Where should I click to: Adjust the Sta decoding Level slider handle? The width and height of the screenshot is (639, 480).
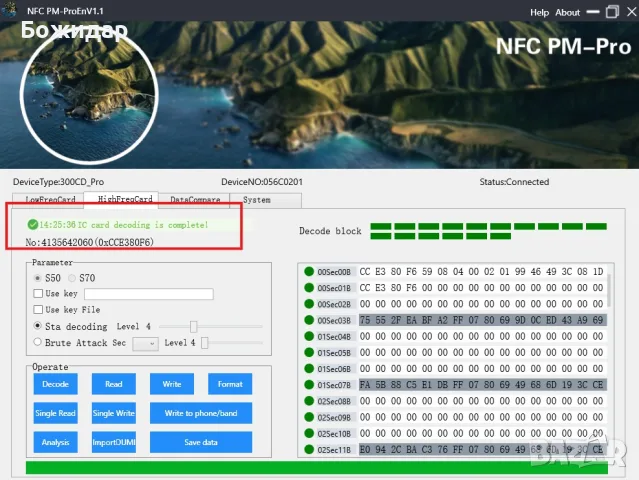[x=194, y=326]
